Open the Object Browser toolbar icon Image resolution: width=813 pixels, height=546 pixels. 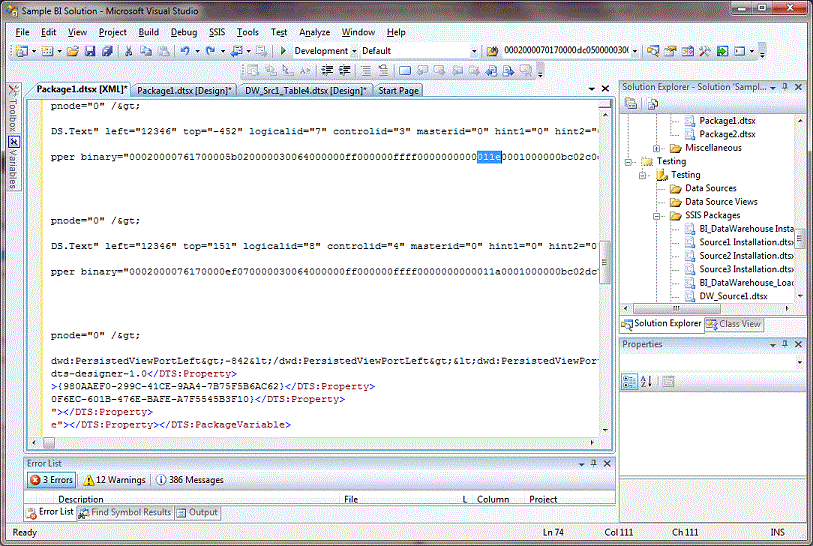pos(688,51)
